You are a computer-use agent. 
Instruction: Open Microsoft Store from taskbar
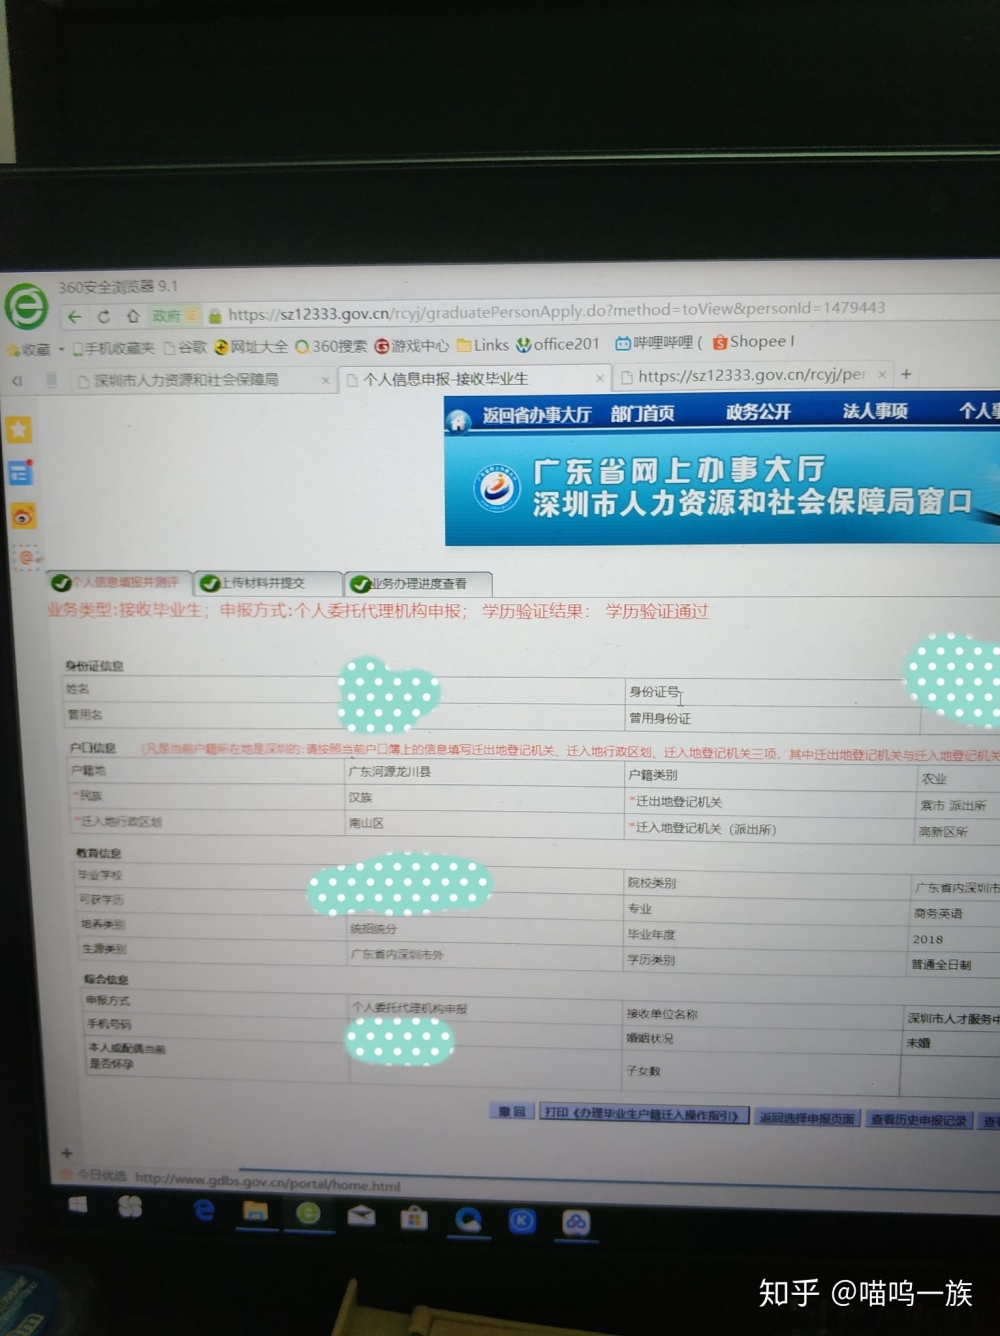coord(414,1218)
